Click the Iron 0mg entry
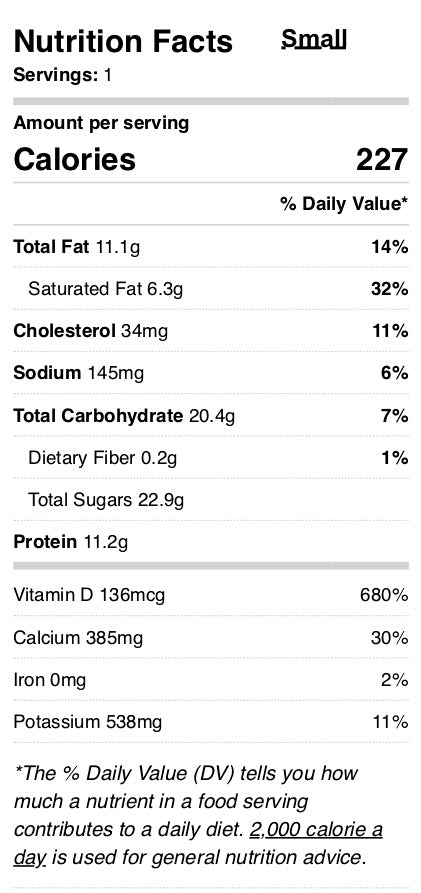The width and height of the screenshot is (421, 893). tap(50, 680)
